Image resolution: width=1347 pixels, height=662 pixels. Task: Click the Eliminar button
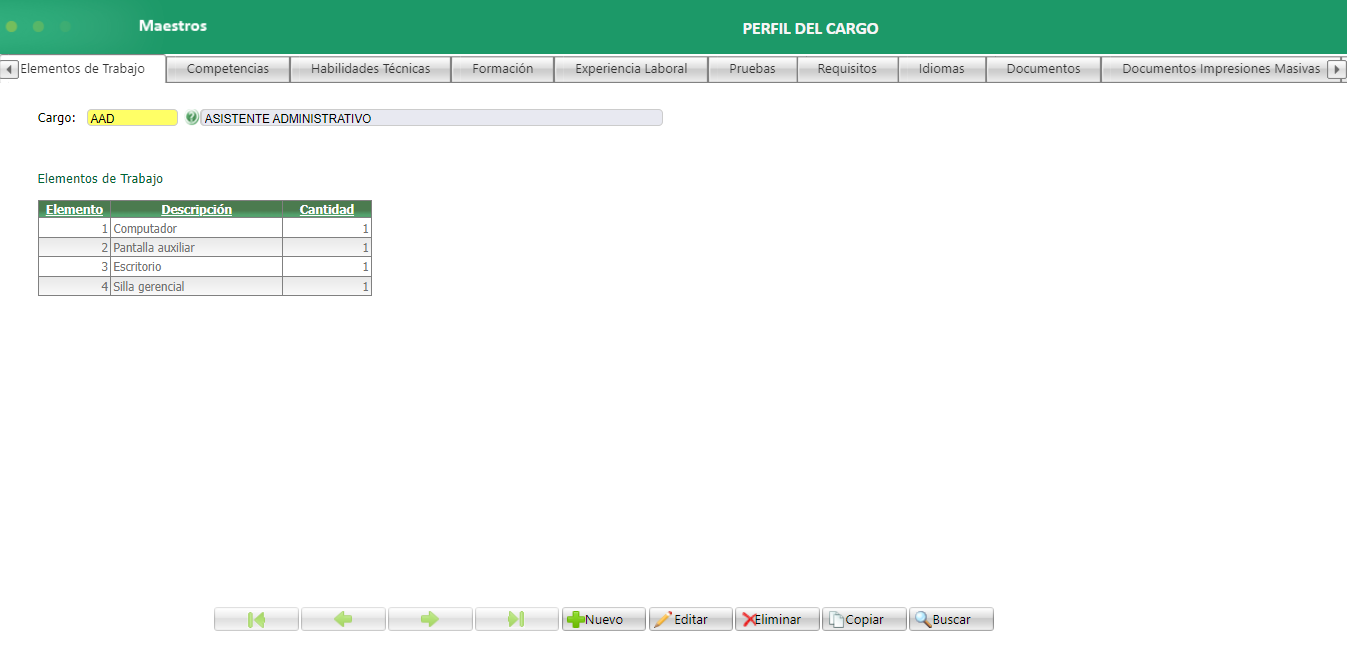778,619
